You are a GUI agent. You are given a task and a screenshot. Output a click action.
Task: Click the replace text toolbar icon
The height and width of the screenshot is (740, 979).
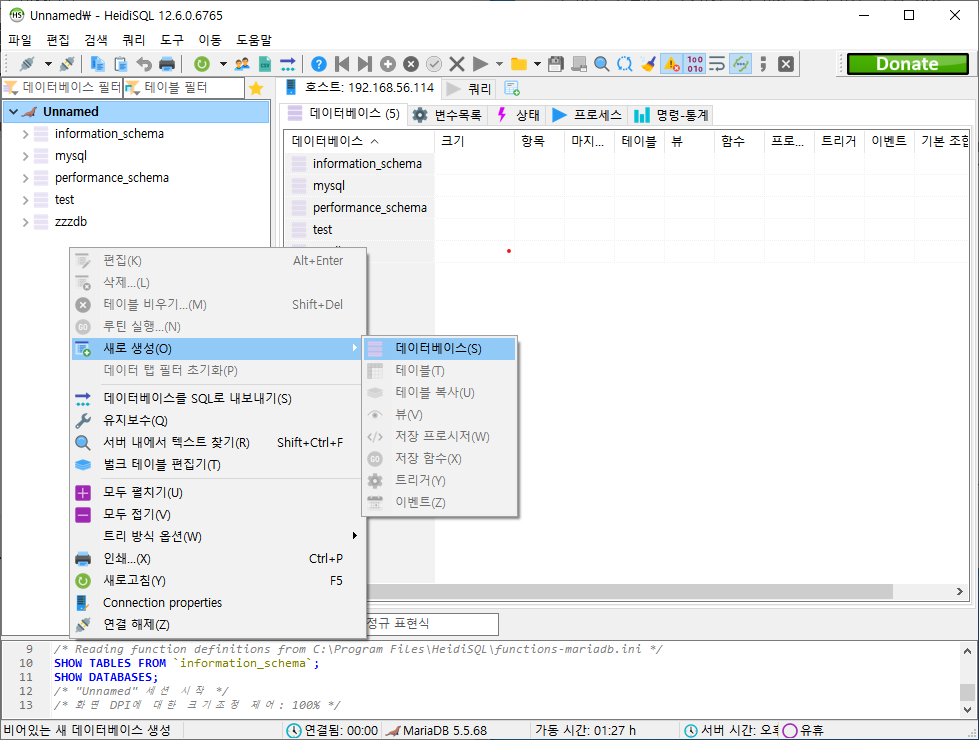(624, 64)
